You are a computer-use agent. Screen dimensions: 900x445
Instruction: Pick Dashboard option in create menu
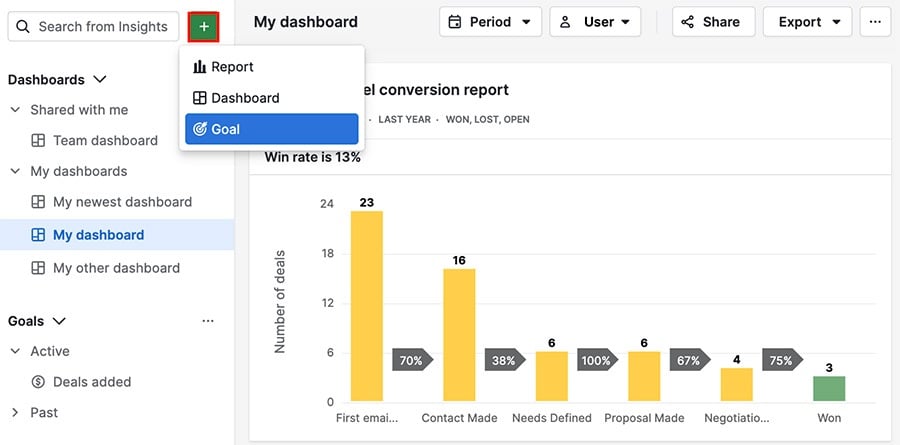(271, 98)
